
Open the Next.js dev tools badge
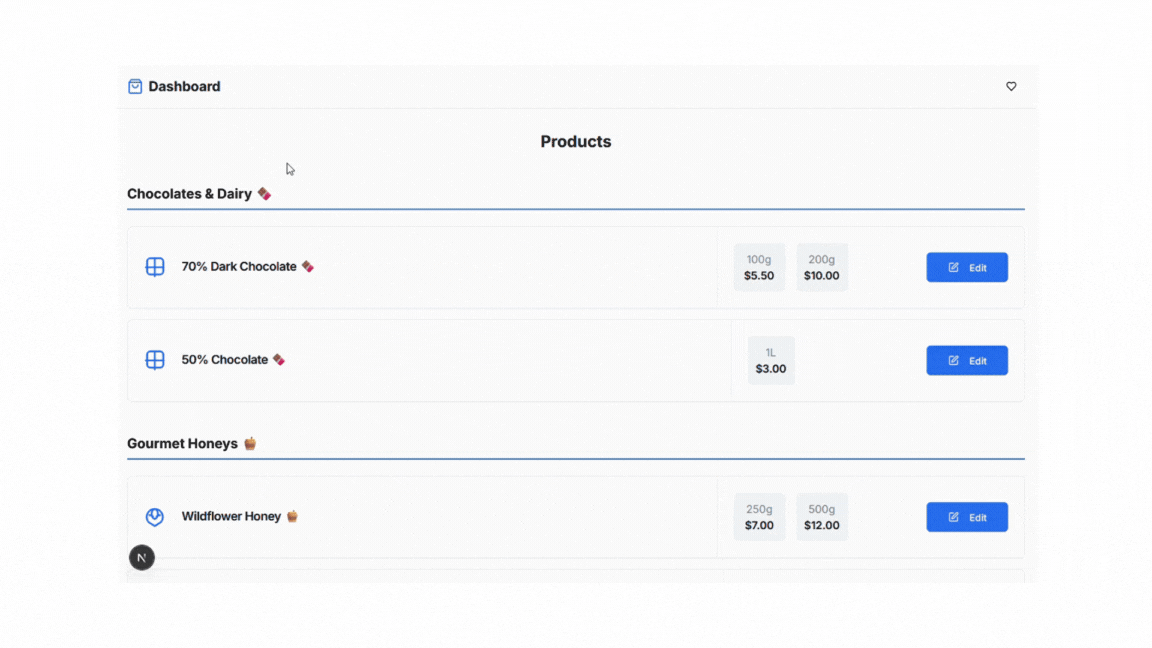click(x=142, y=558)
